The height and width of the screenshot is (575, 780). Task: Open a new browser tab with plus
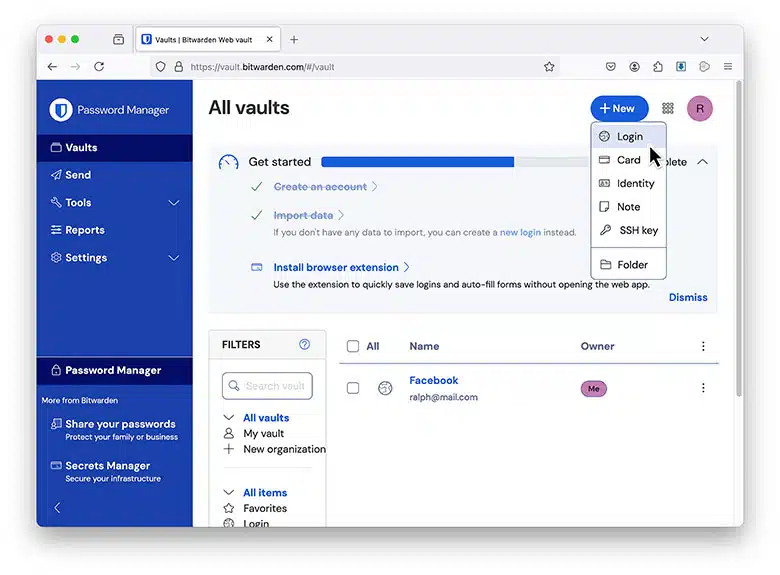point(294,39)
